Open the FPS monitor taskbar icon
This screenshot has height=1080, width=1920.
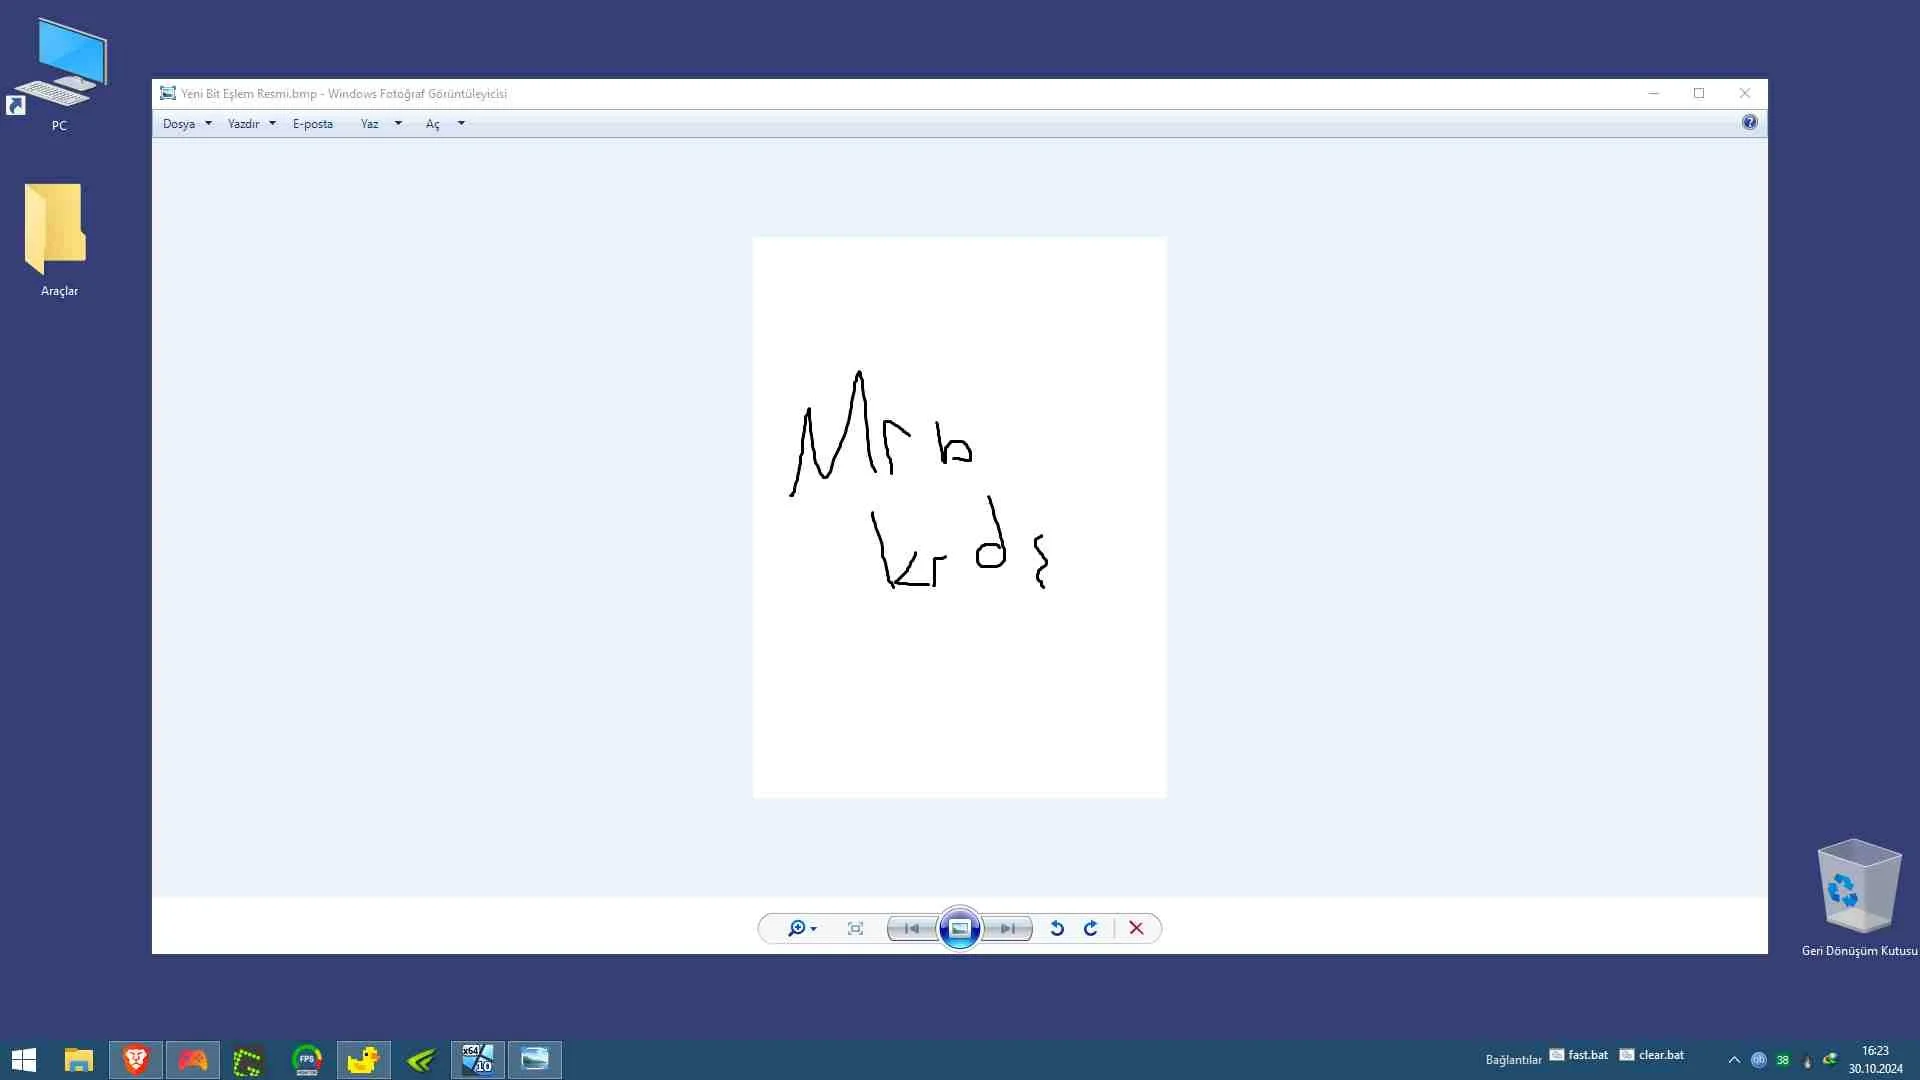pyautogui.click(x=307, y=1060)
